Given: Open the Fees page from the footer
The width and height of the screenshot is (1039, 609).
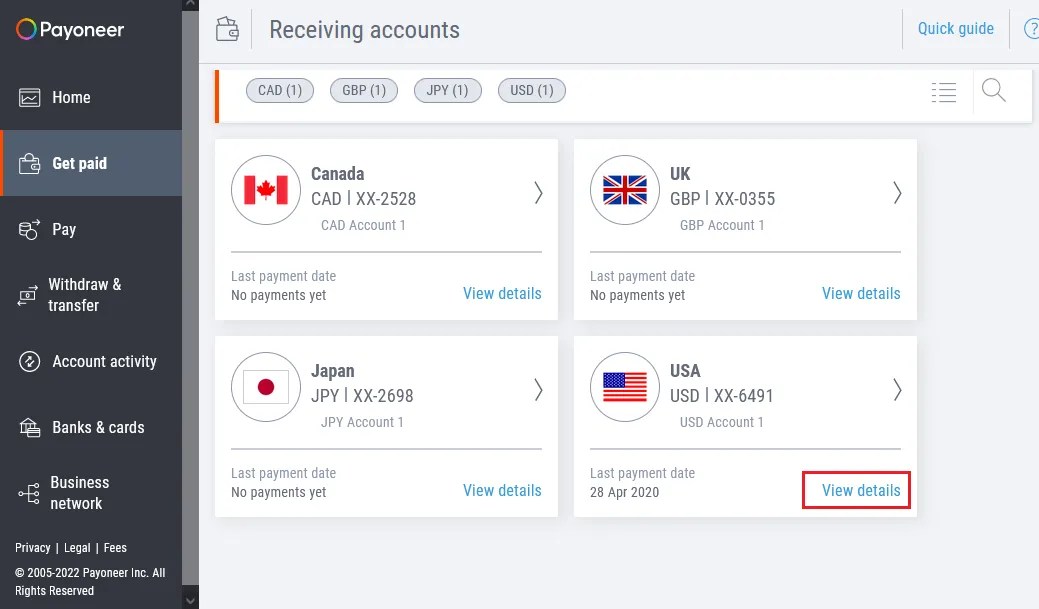Looking at the screenshot, I should click(115, 547).
